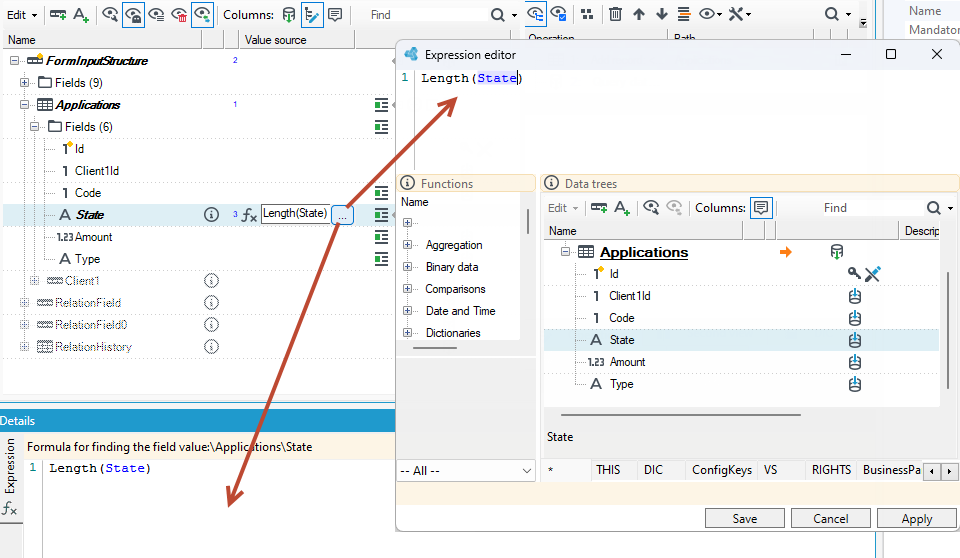Image resolution: width=960 pixels, height=558 pixels.
Task: Click the tab strip right scroll arrow
Action: (x=950, y=472)
